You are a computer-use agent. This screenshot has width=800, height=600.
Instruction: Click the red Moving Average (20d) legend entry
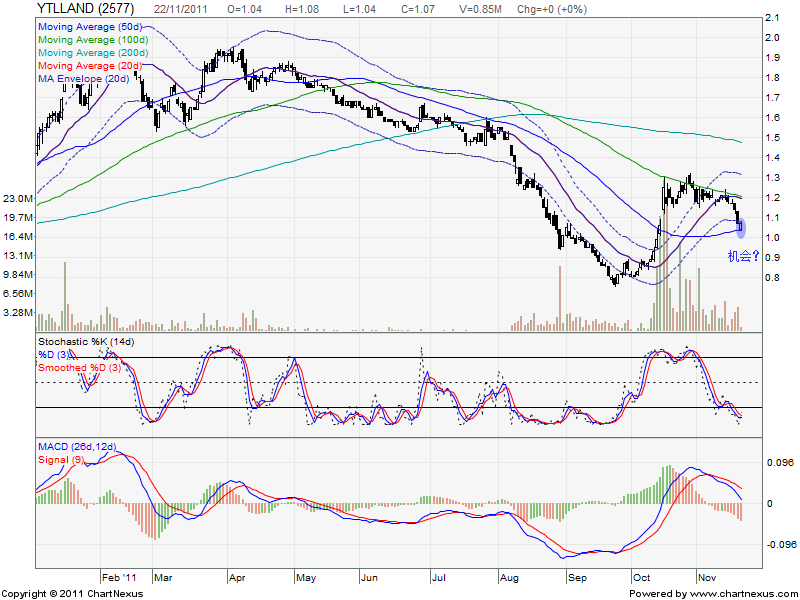coord(92,66)
